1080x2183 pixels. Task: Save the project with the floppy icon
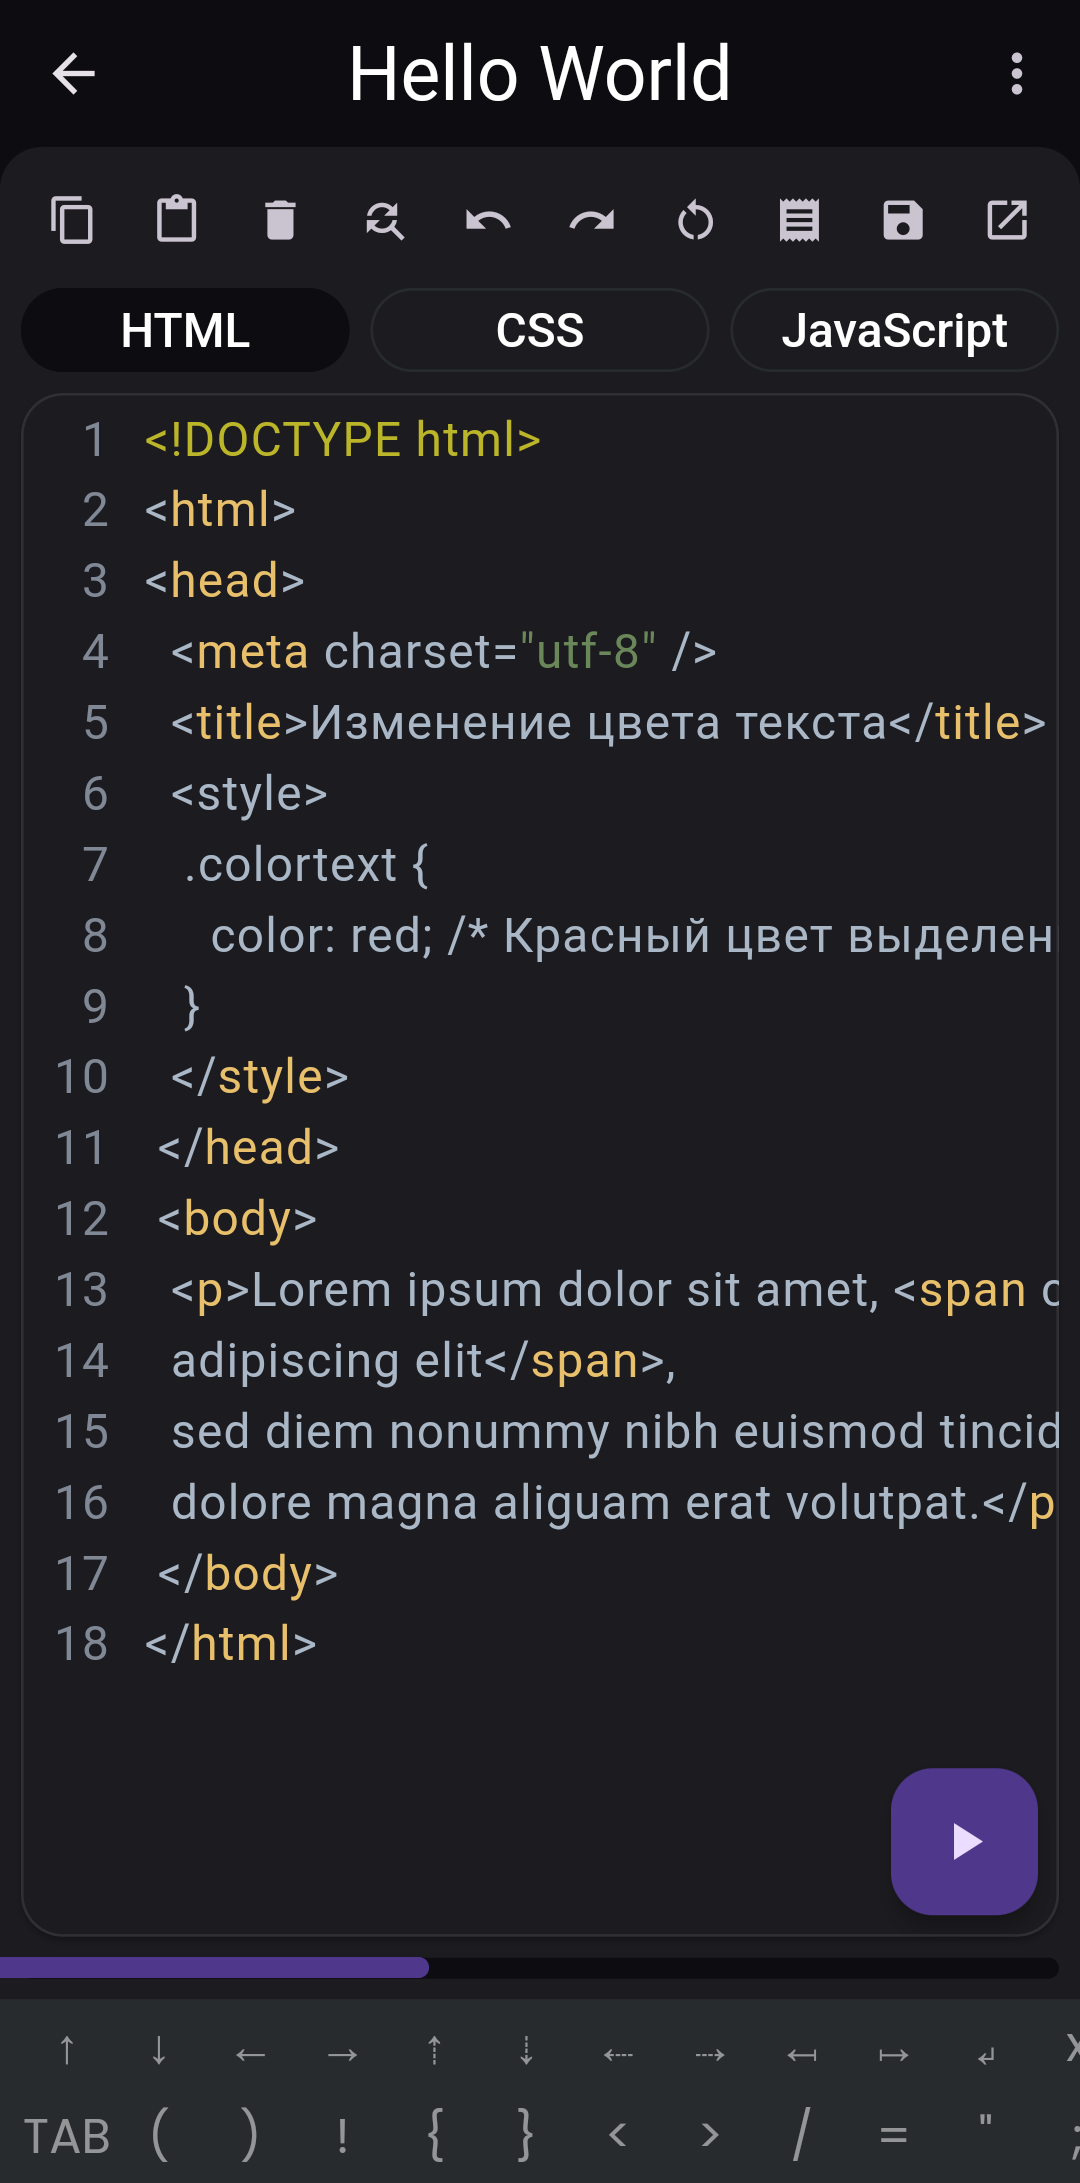point(903,220)
